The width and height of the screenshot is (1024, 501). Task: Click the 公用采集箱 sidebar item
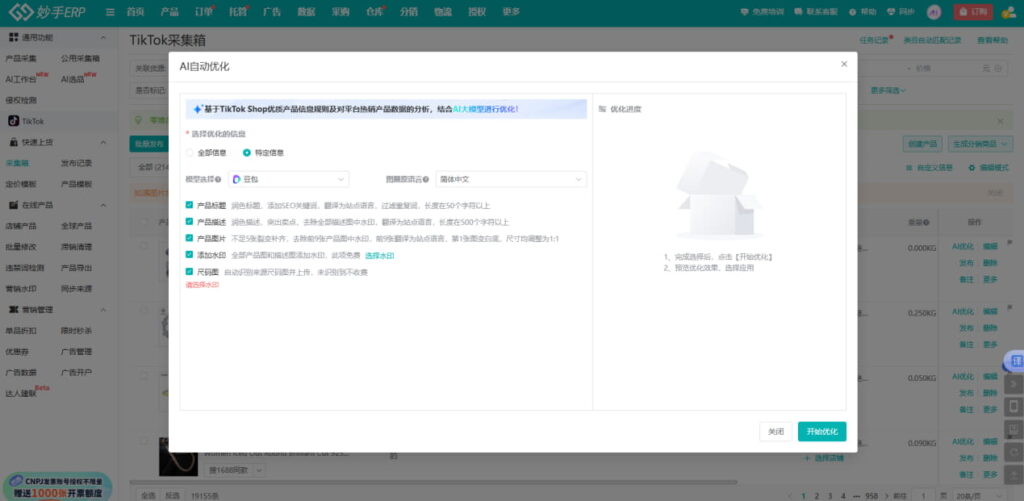click(x=80, y=58)
